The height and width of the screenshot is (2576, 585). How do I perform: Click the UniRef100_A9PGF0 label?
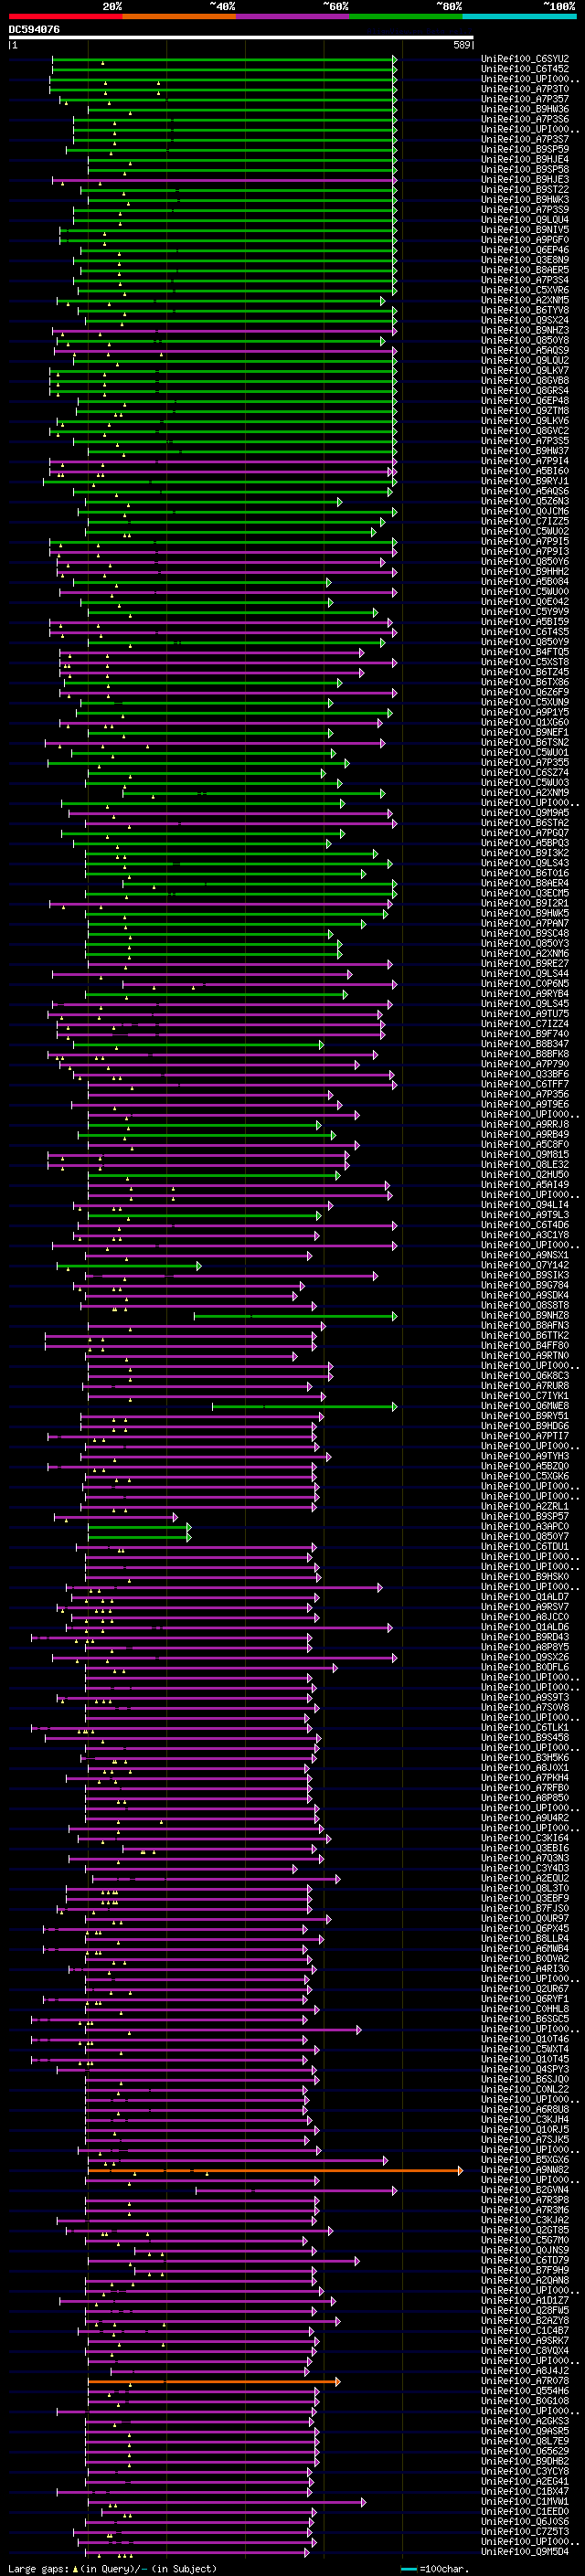[x=525, y=240]
